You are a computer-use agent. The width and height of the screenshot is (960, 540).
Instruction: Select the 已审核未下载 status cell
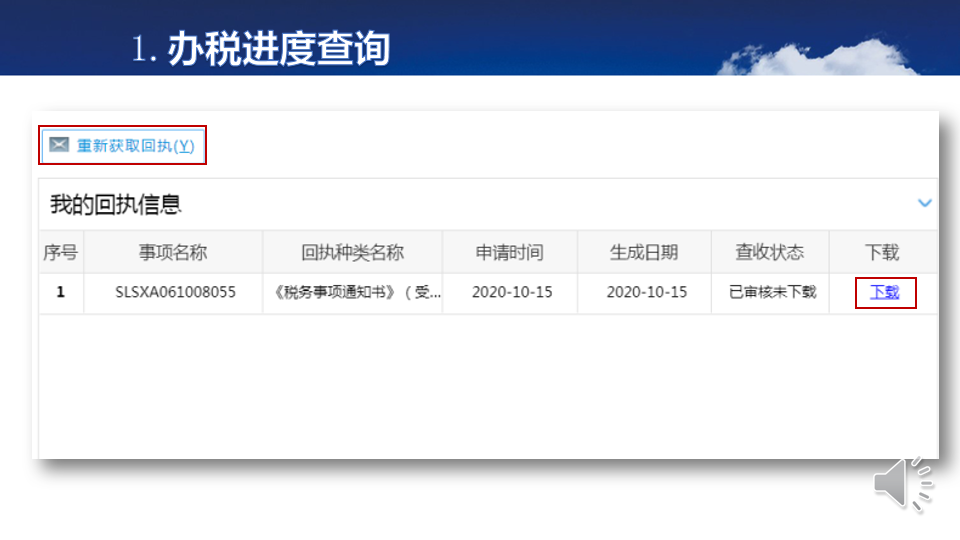(x=772, y=292)
